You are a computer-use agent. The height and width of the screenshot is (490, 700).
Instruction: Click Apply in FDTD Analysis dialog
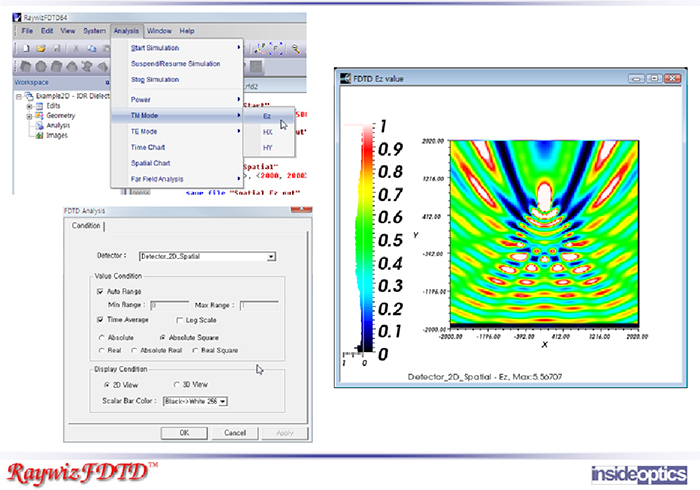coord(285,433)
